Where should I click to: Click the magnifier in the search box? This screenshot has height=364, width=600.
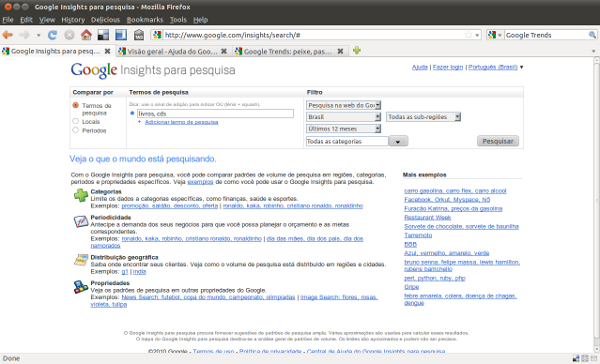[592, 35]
